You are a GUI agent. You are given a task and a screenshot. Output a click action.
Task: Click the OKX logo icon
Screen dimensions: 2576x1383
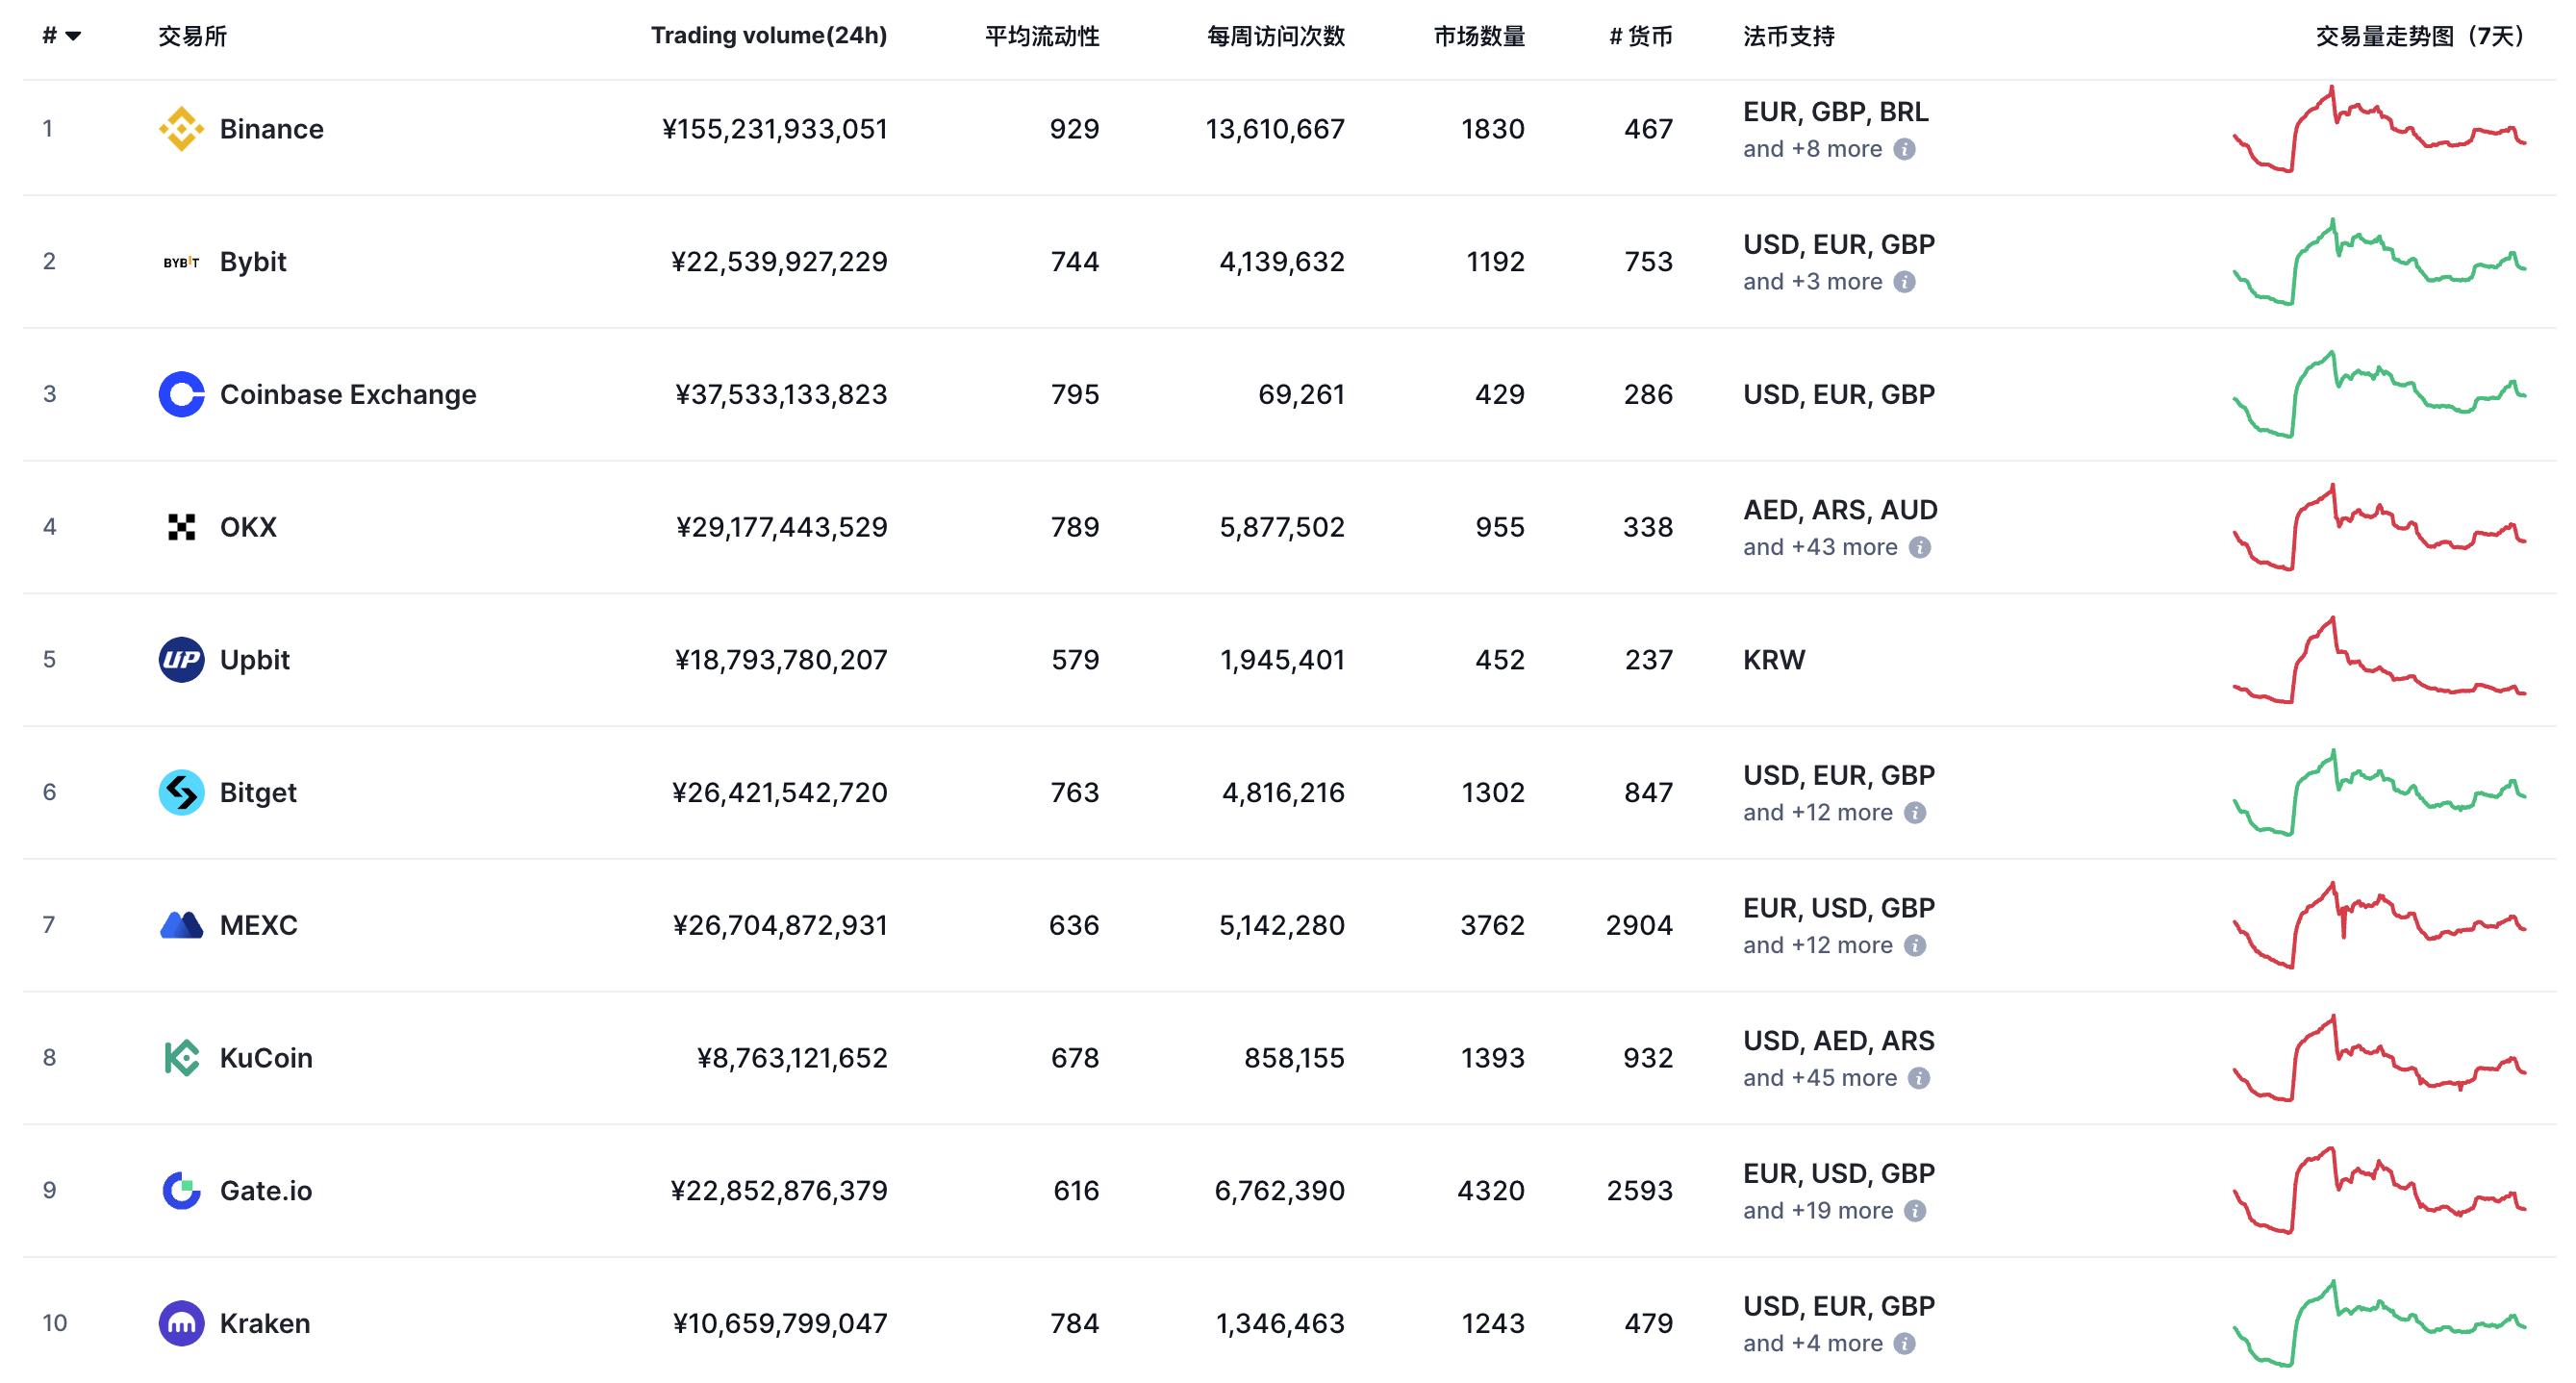click(181, 527)
